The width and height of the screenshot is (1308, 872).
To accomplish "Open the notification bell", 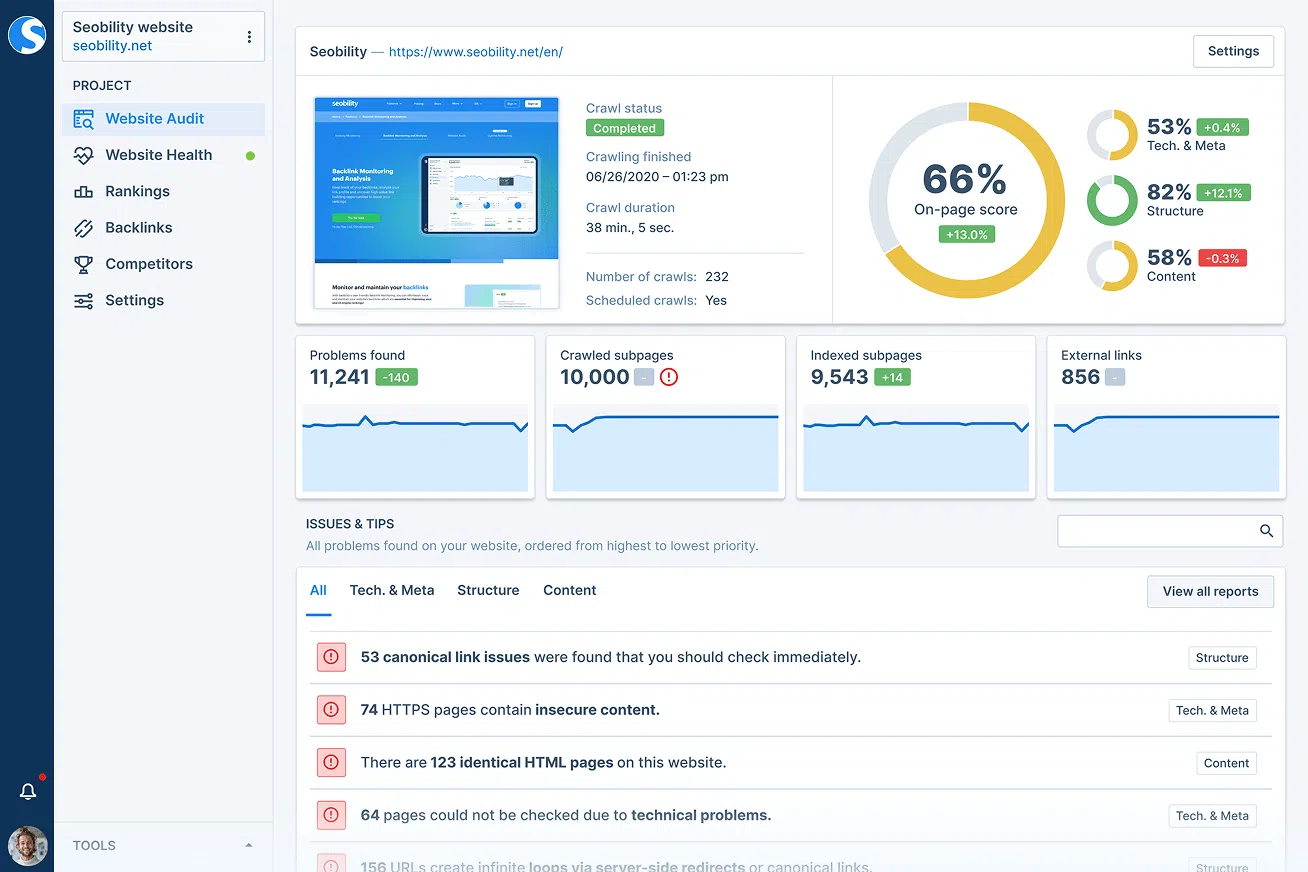I will (28, 790).
